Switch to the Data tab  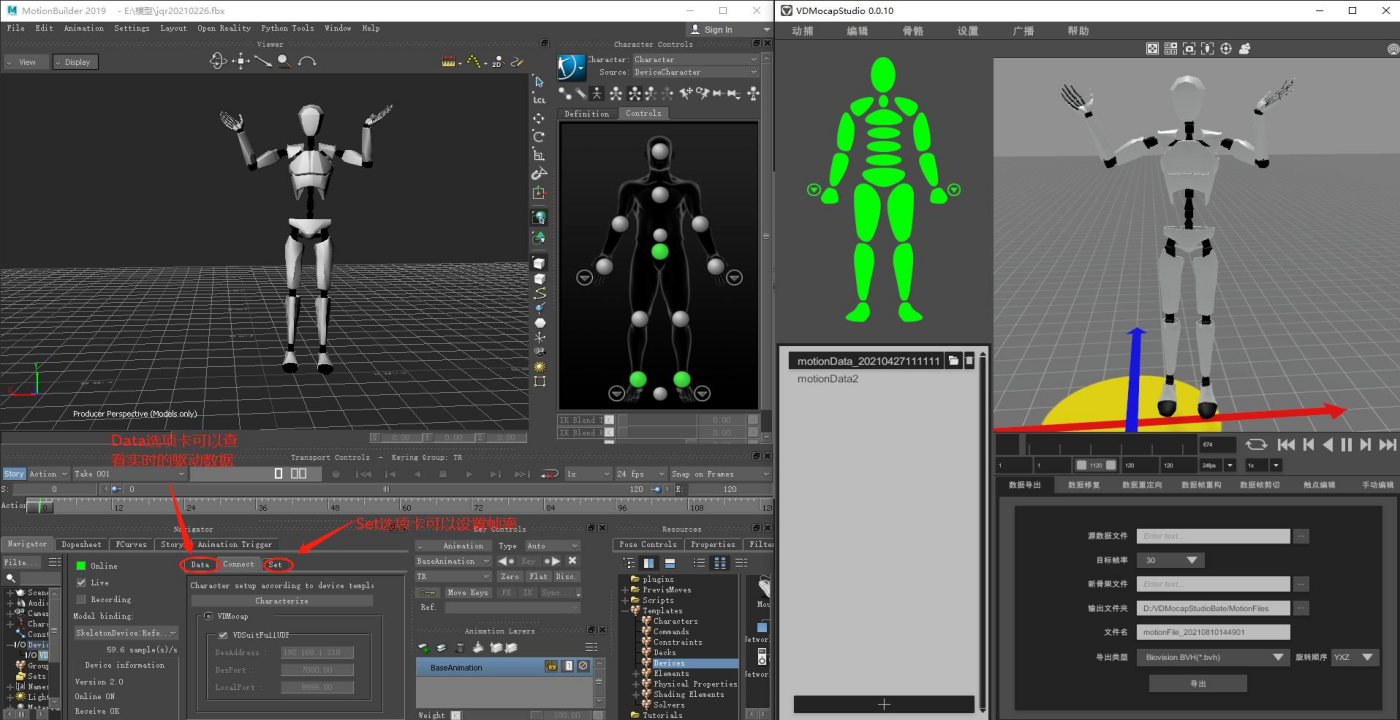[x=200, y=564]
